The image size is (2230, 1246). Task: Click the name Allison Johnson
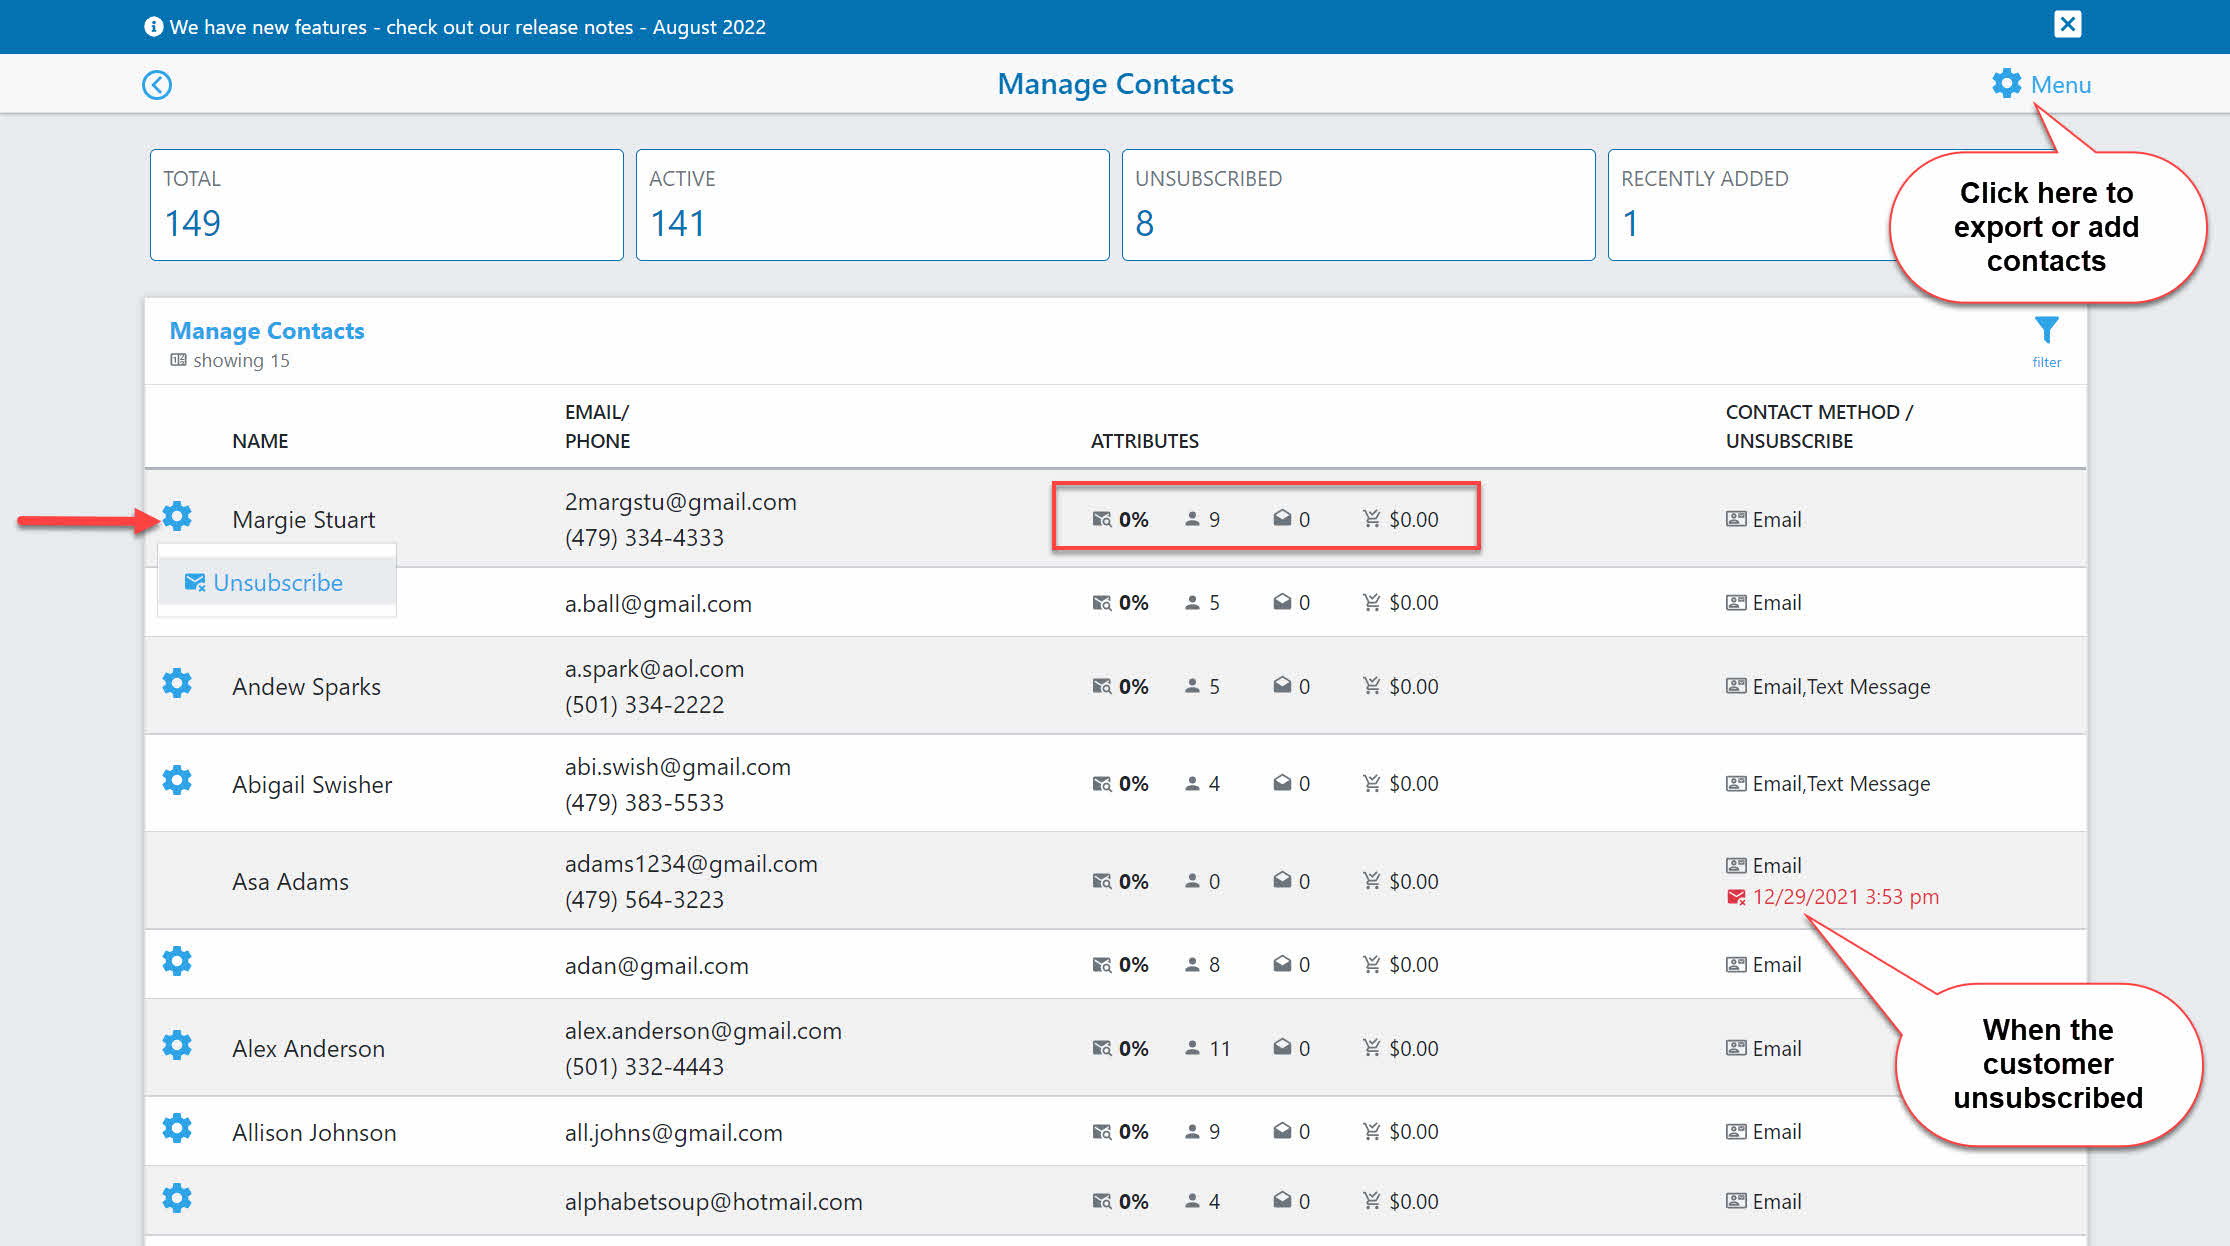[x=314, y=1133]
